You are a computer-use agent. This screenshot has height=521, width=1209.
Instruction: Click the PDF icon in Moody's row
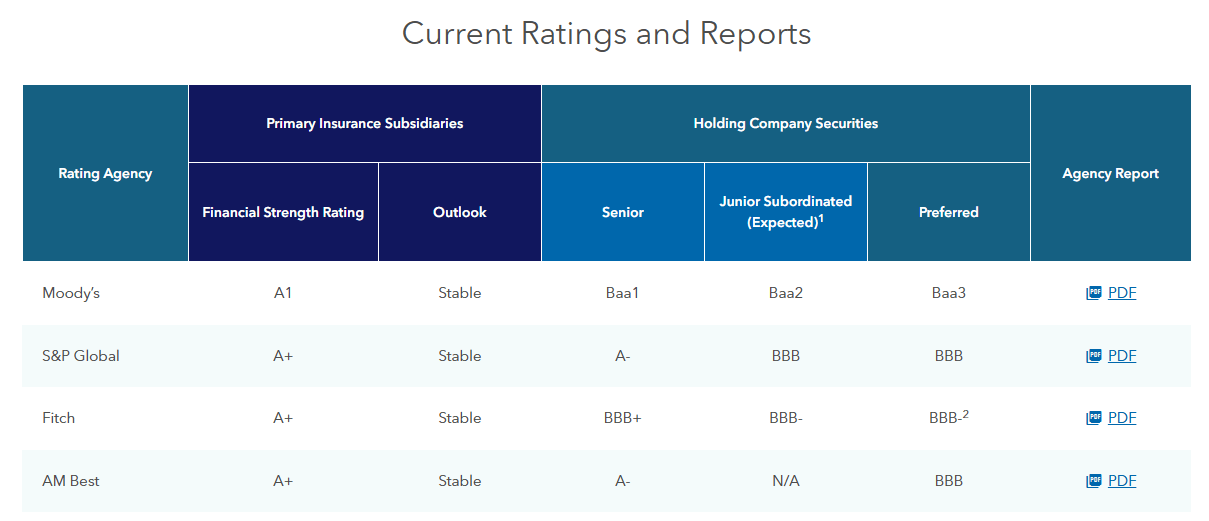[x=1094, y=293]
